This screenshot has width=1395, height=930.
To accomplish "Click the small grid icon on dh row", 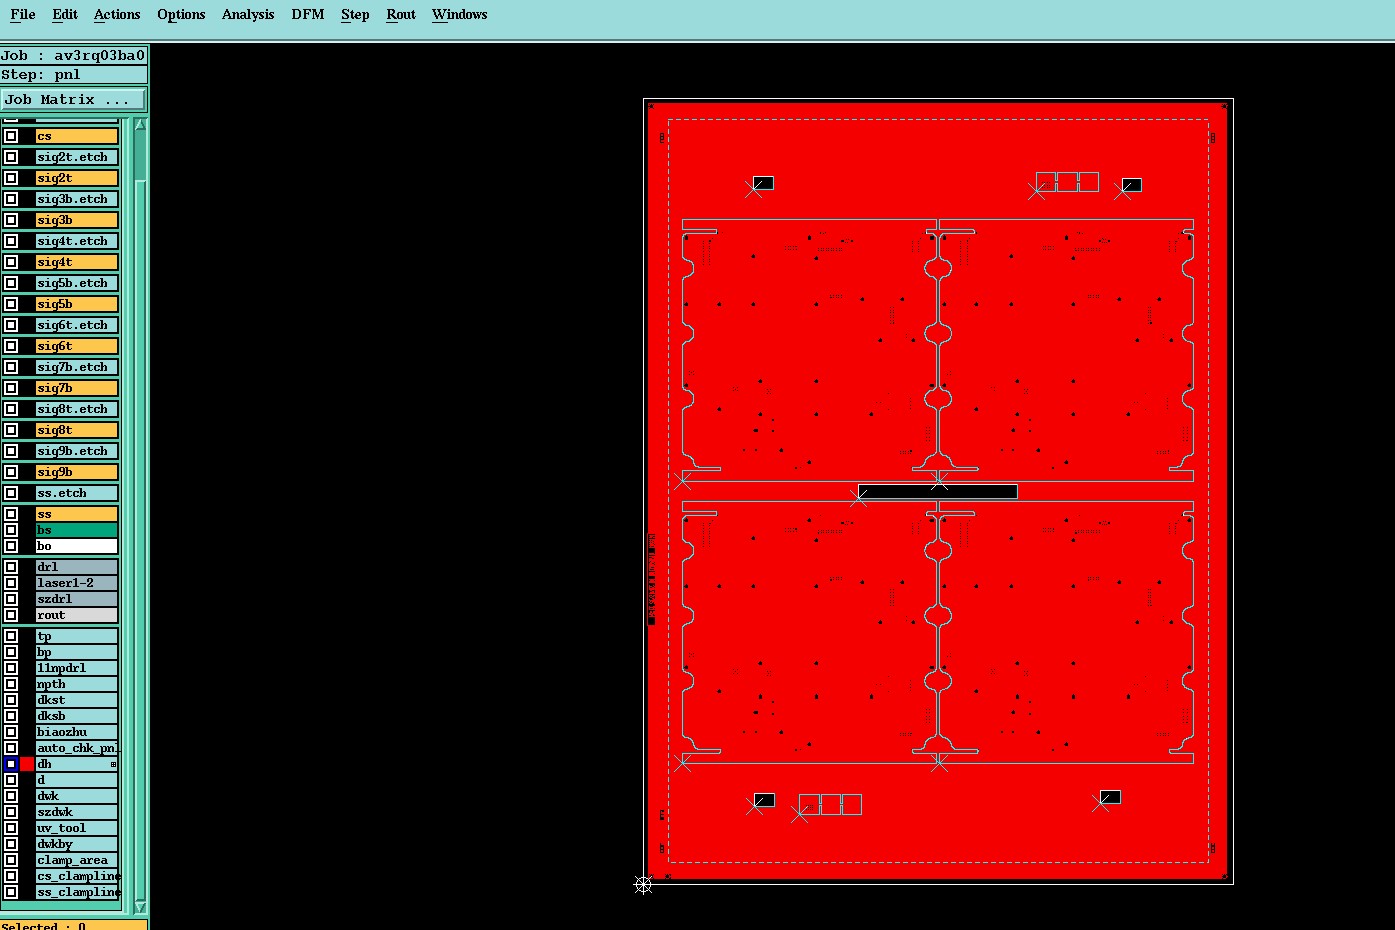I will [x=113, y=764].
